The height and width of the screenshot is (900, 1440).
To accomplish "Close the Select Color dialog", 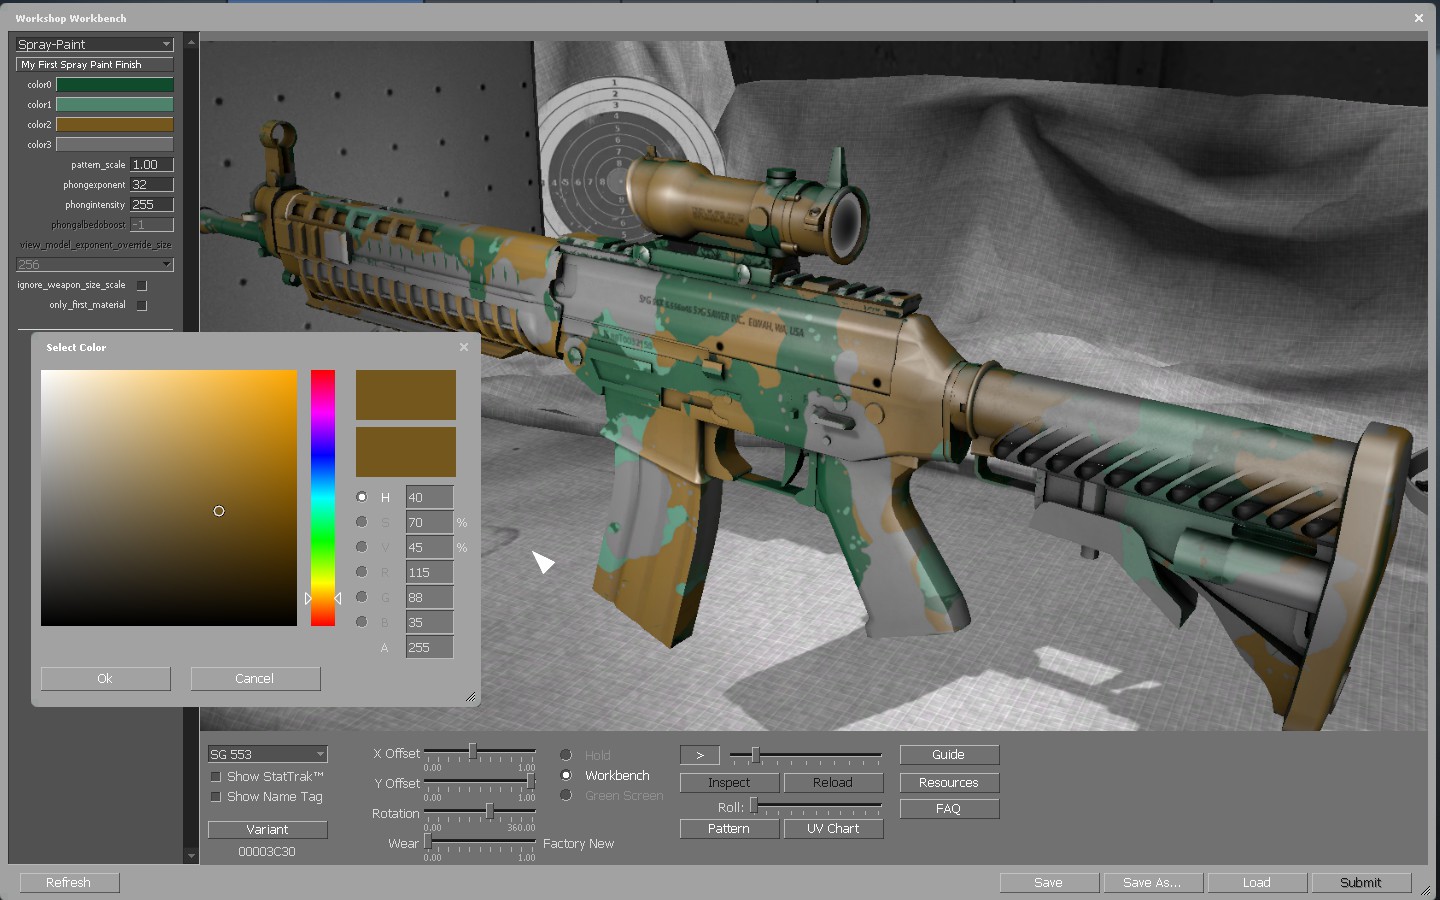I will click(463, 347).
